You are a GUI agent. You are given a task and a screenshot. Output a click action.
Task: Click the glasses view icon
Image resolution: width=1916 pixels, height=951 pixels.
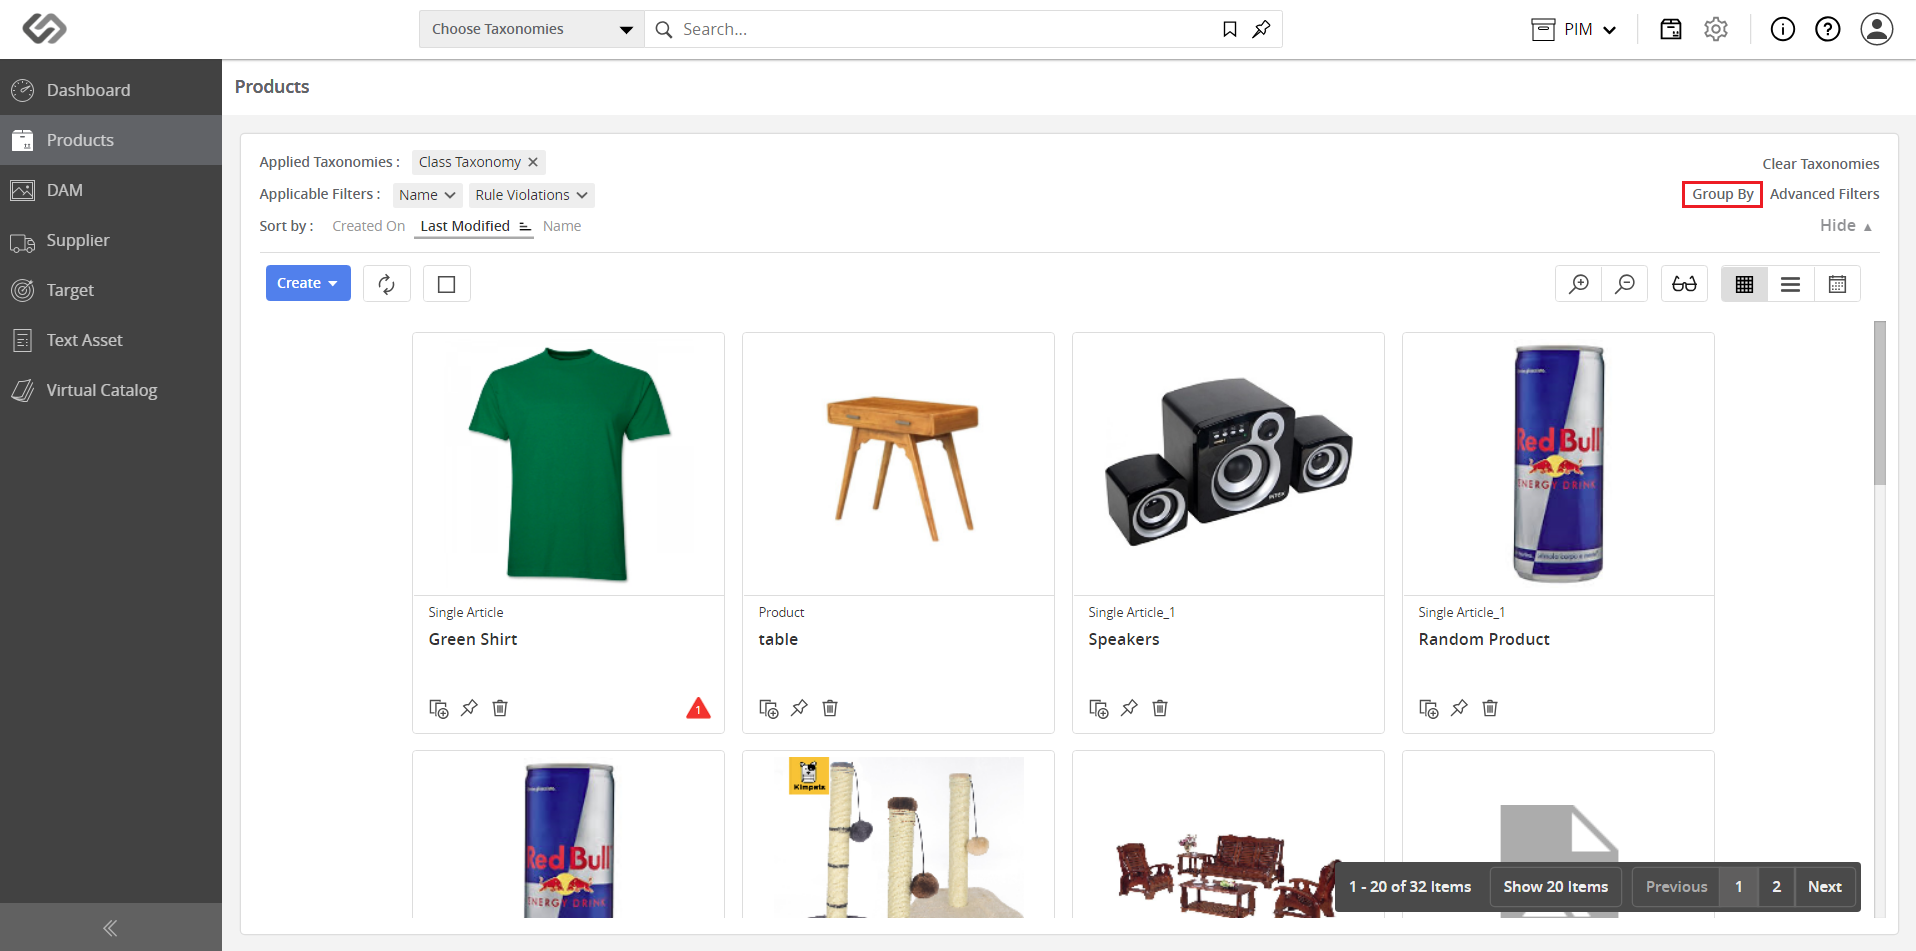[x=1684, y=284]
